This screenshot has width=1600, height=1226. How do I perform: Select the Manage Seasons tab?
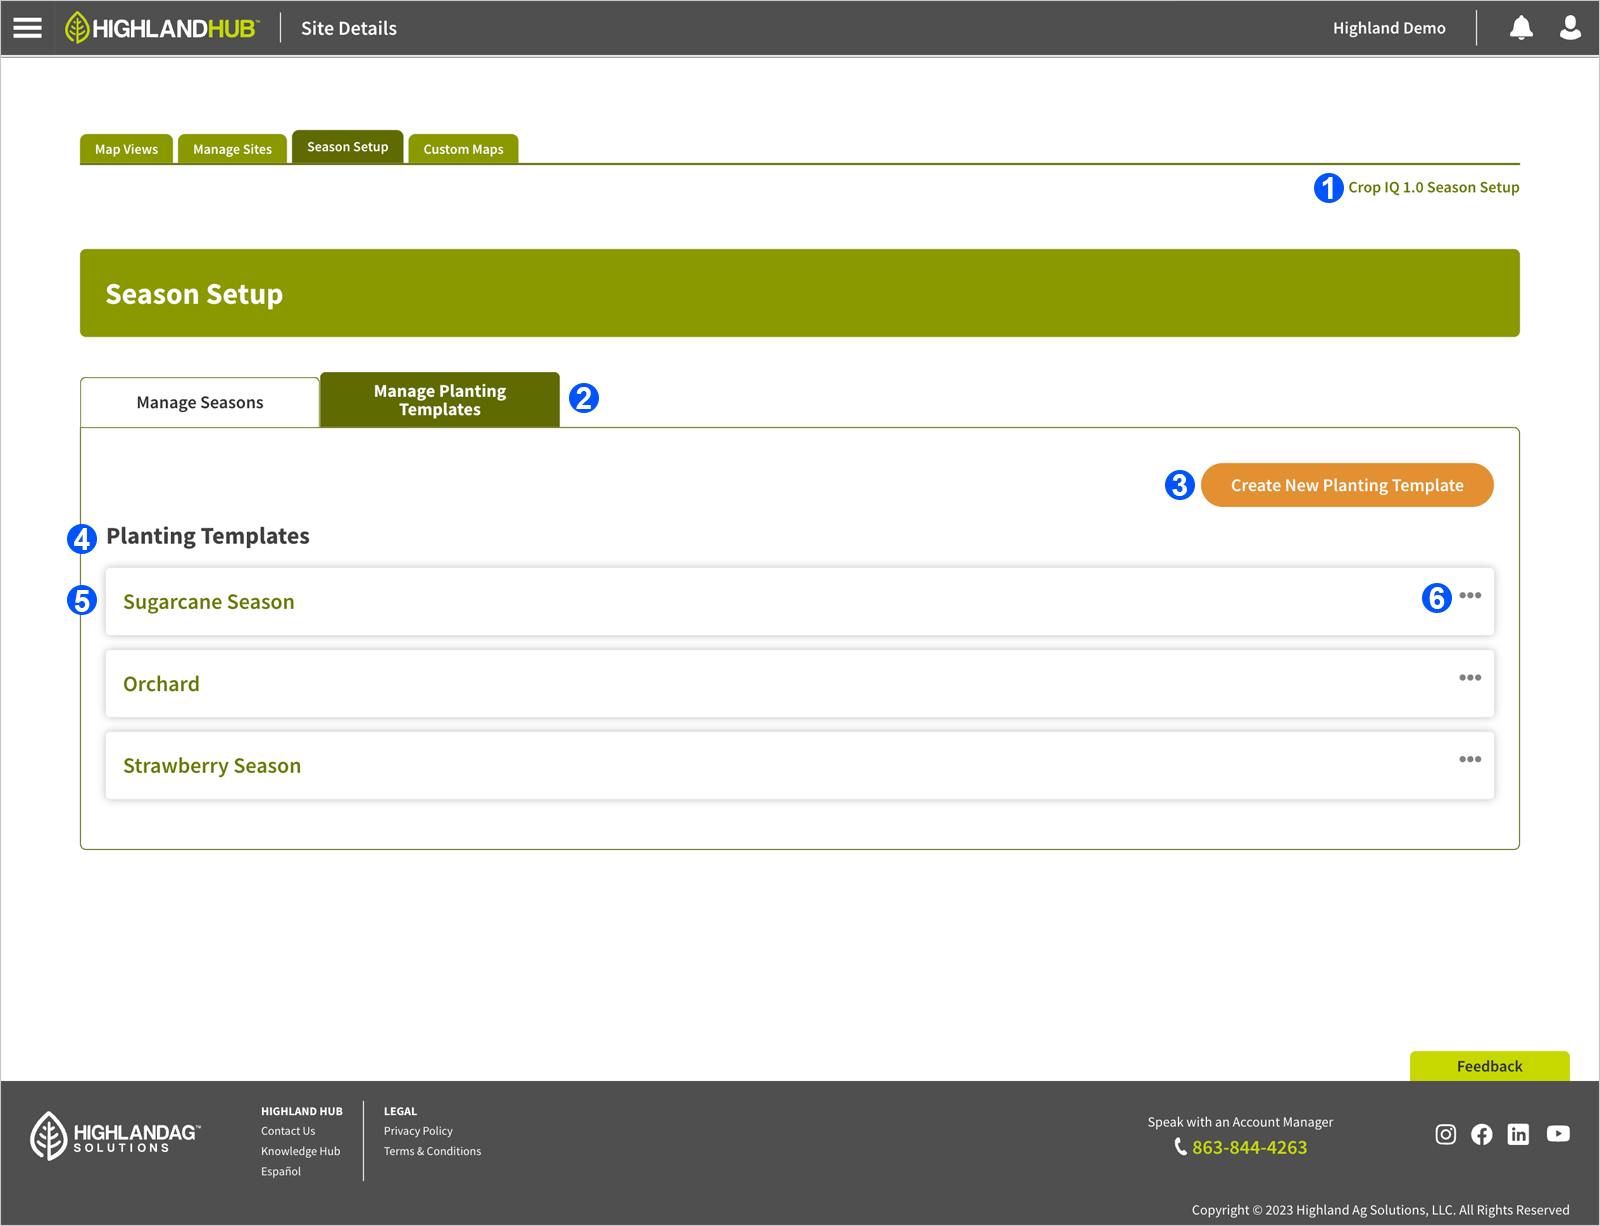pos(199,401)
